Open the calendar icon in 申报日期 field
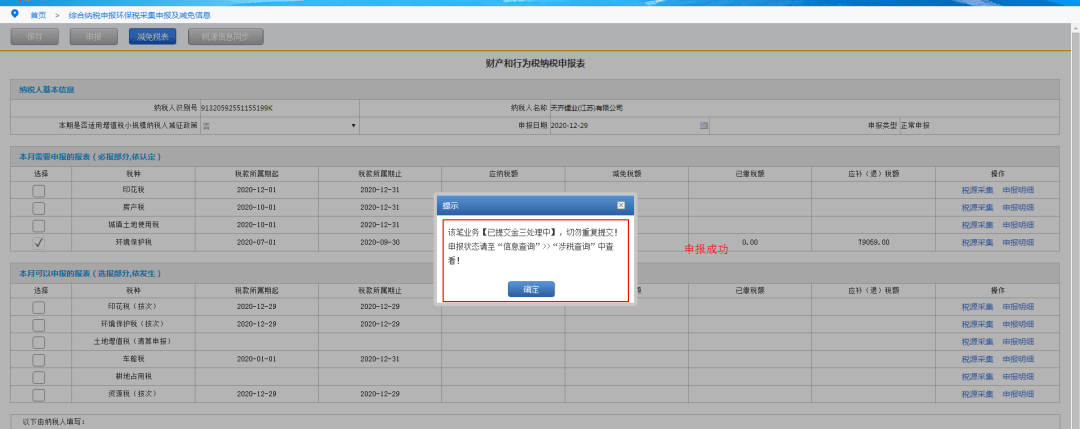Viewport: 1080px width, 429px height. point(703,126)
